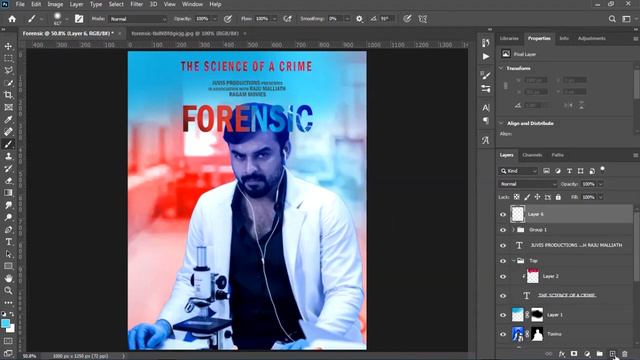The height and width of the screenshot is (360, 640).
Task: Toggle airbrush-style build-up effect
Action: tap(287, 19)
